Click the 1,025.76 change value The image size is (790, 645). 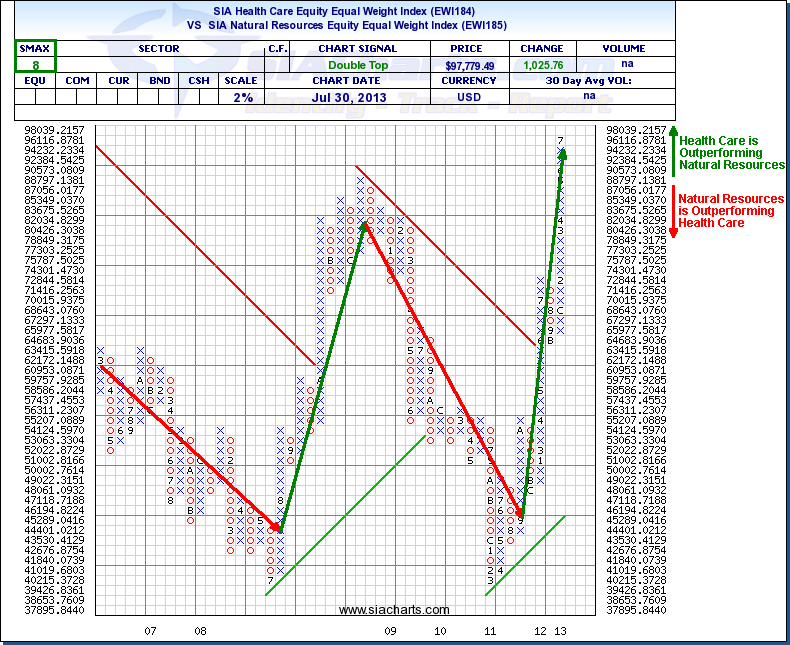pos(541,64)
